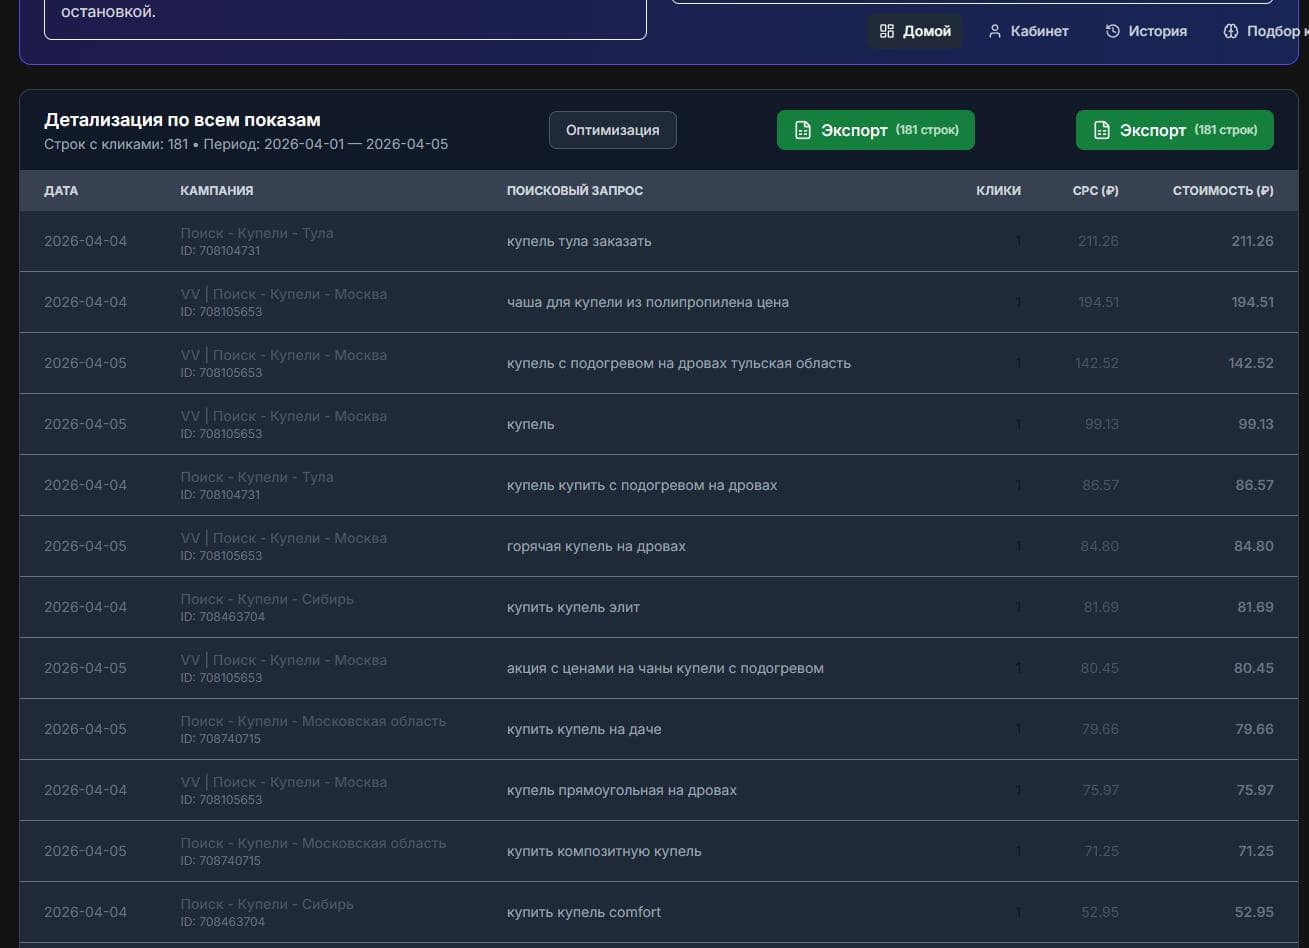Click the 211.26 value in the СТОИМОСТЬ column
The width and height of the screenshot is (1309, 948).
coord(1252,241)
